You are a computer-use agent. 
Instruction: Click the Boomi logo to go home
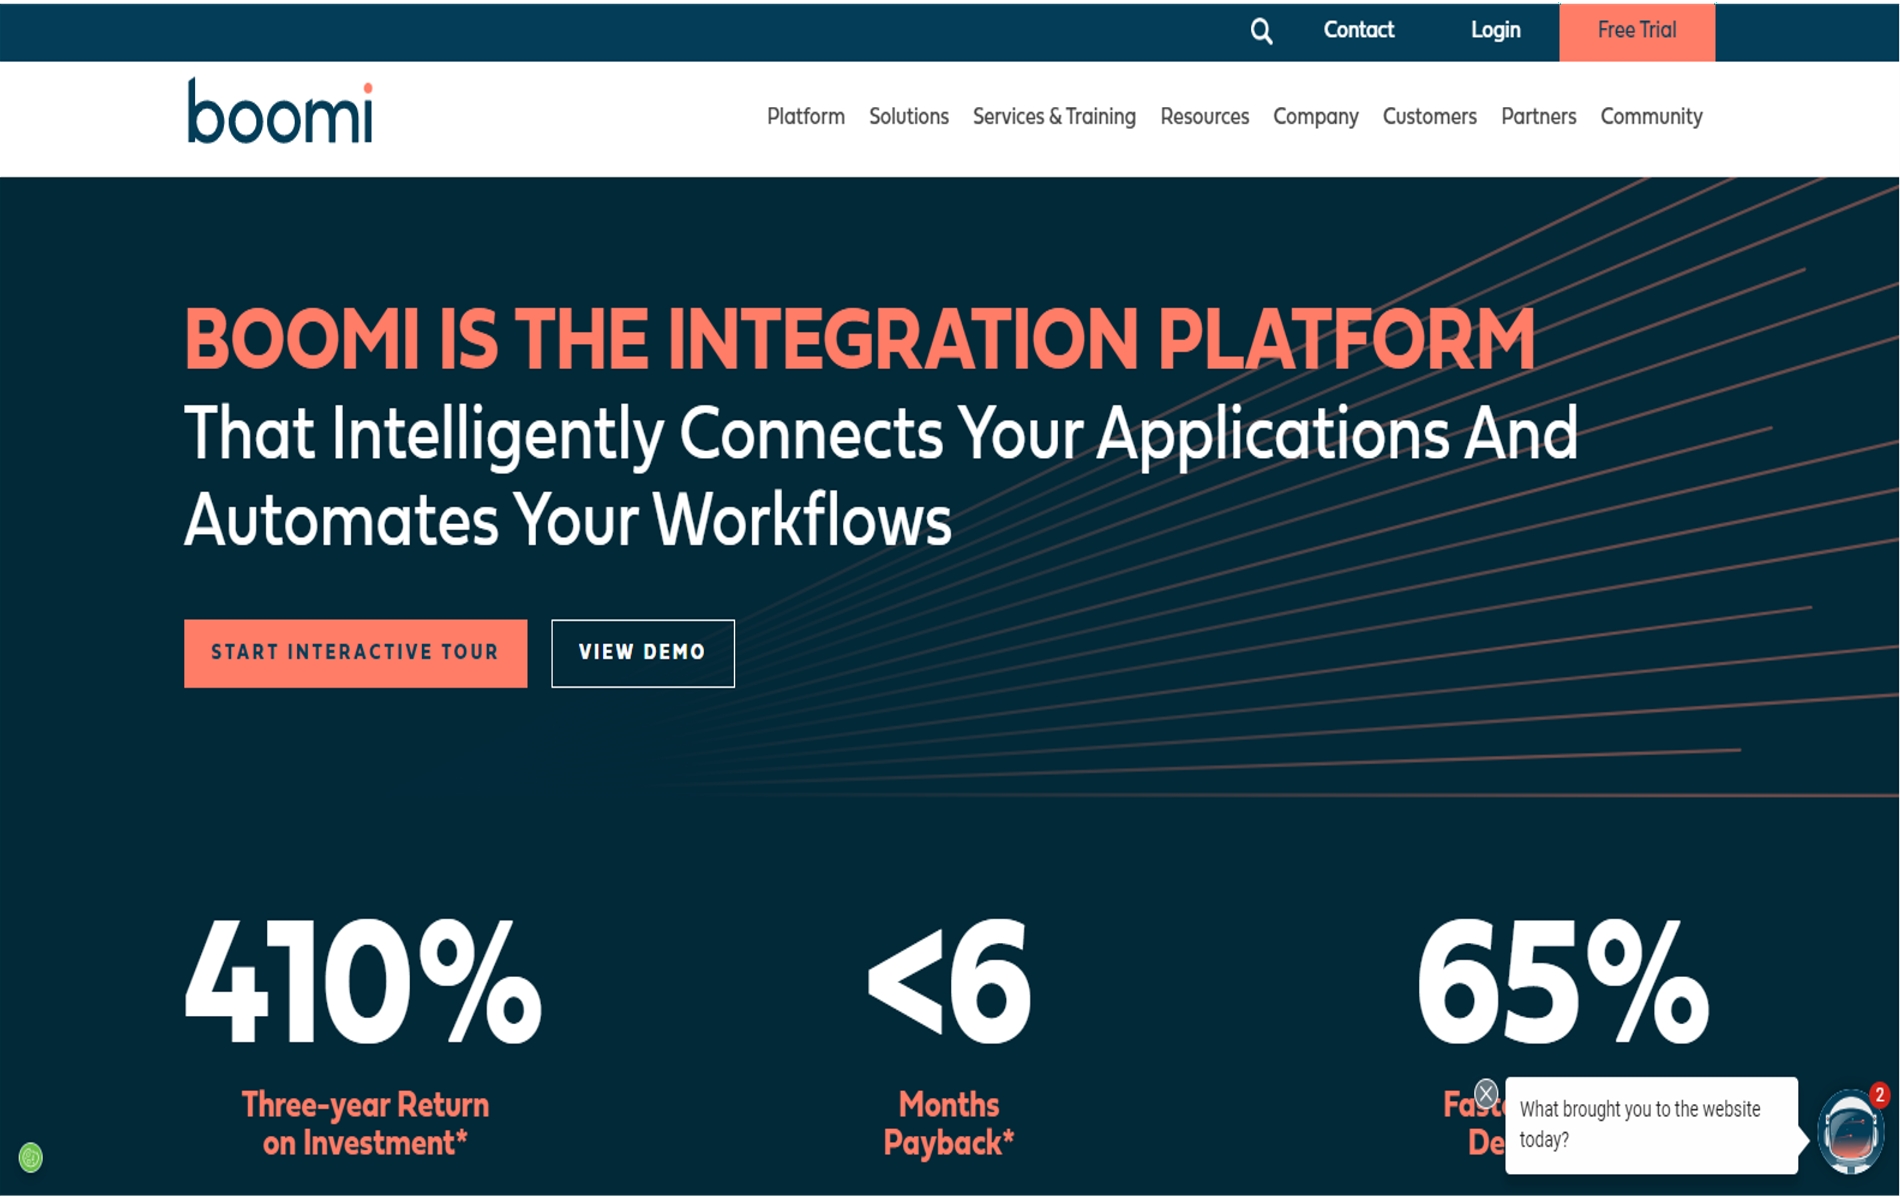(x=281, y=113)
